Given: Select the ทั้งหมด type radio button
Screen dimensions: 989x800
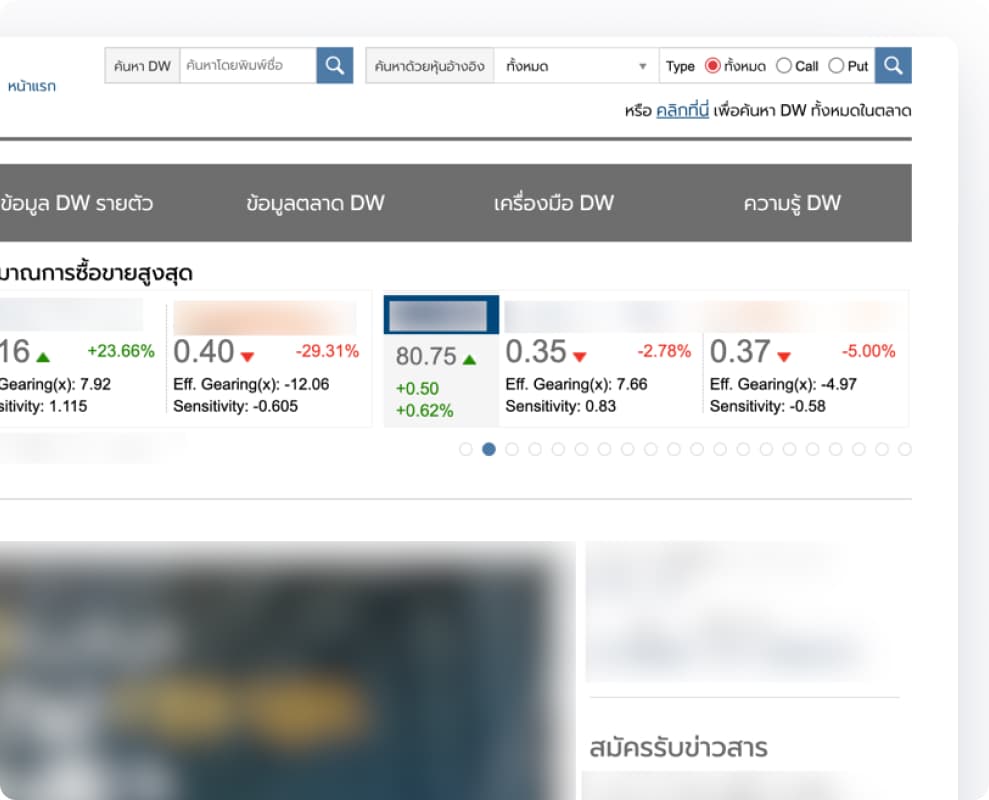Looking at the screenshot, I should 713,66.
